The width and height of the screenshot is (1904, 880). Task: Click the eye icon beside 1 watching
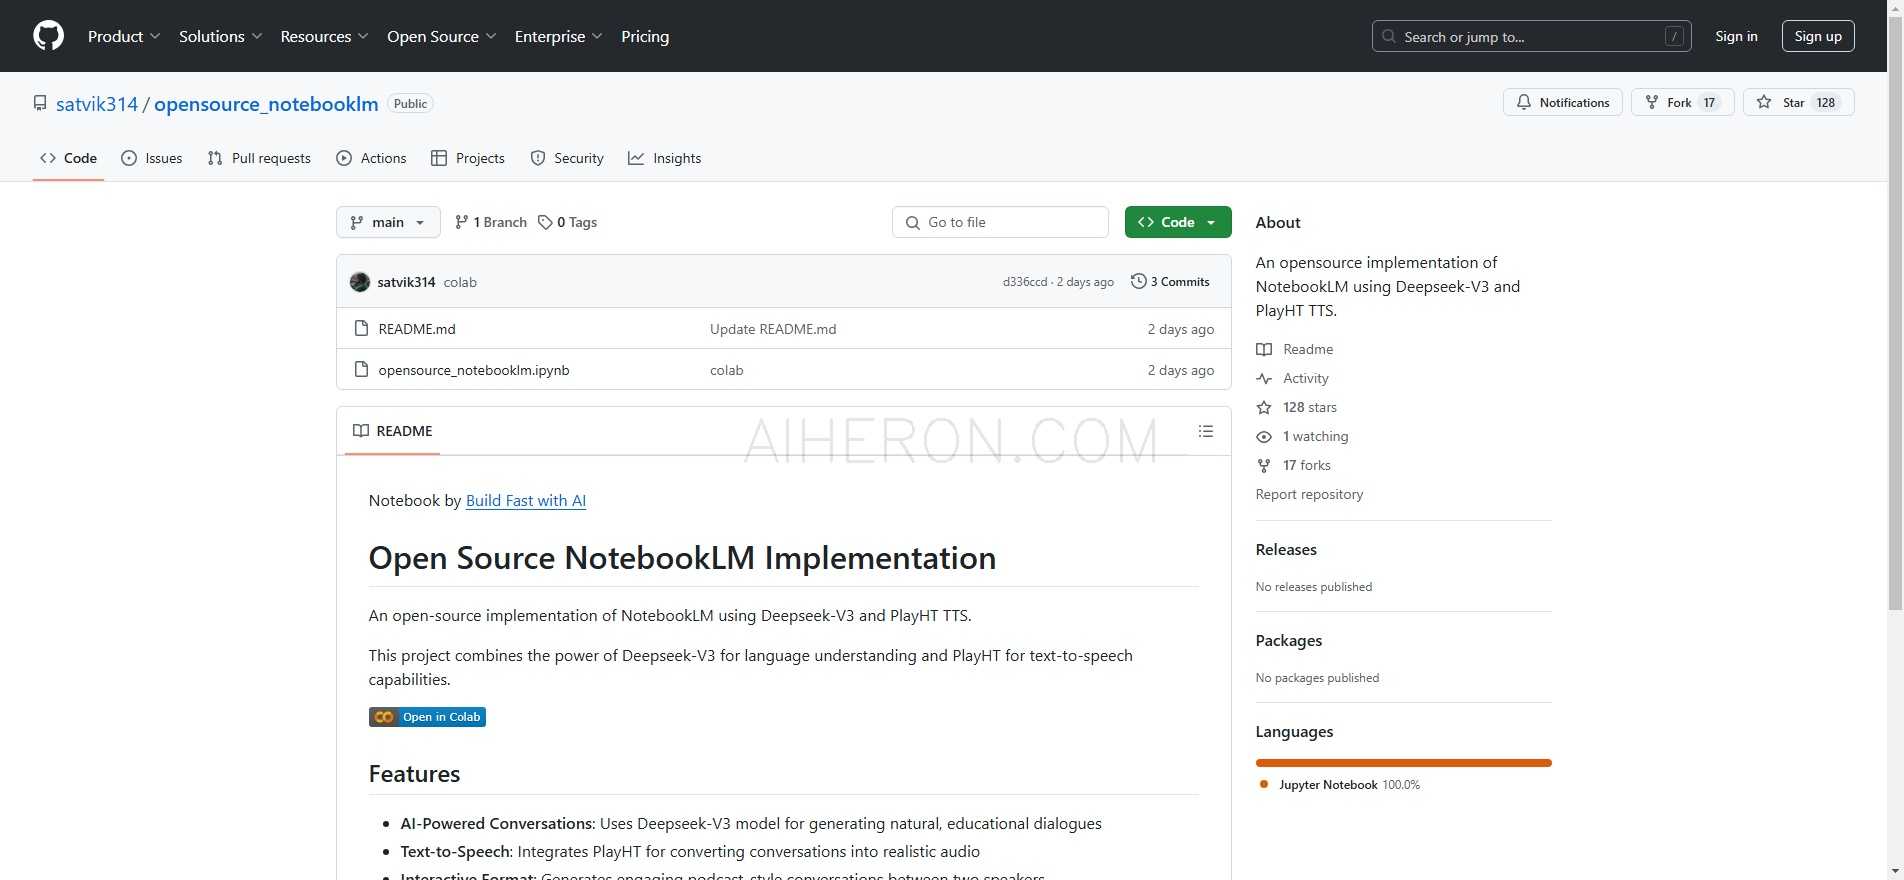1264,436
